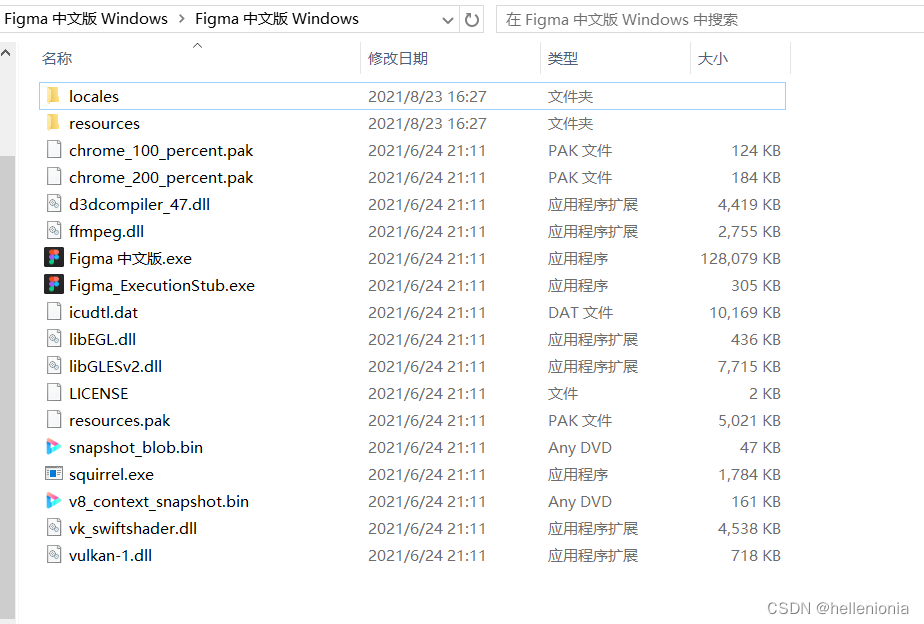Image resolution: width=924 pixels, height=624 pixels.
Task: Select file name icudtl.dat
Action: click(x=103, y=312)
